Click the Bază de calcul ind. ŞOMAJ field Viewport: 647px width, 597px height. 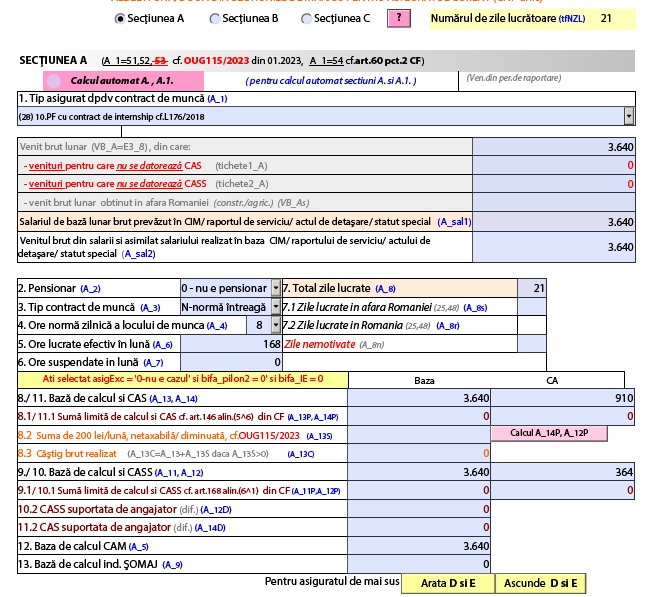click(419, 564)
